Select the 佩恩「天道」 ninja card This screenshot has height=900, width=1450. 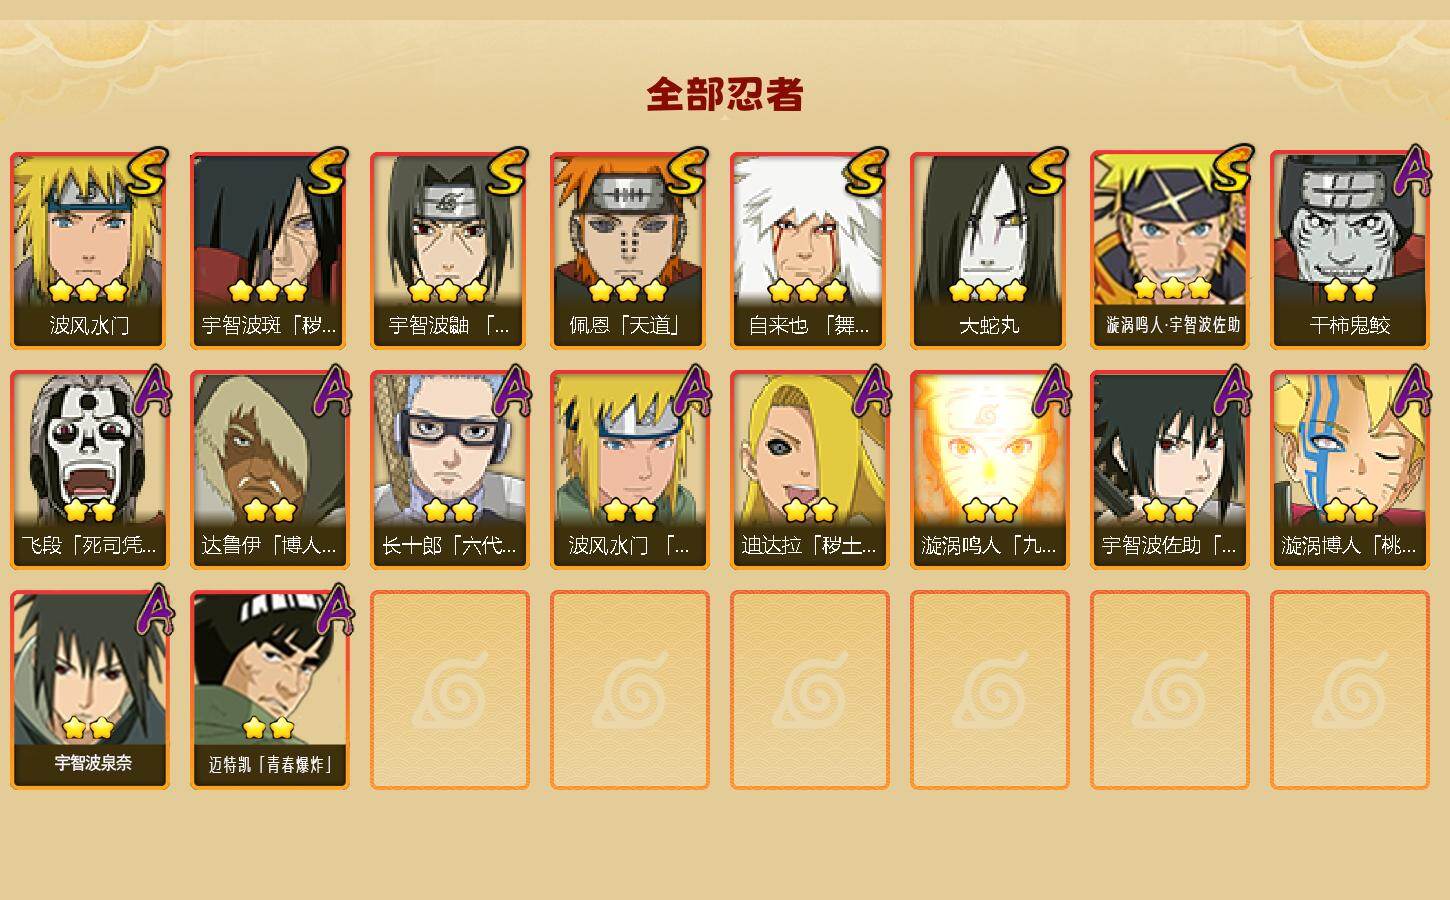pos(629,250)
